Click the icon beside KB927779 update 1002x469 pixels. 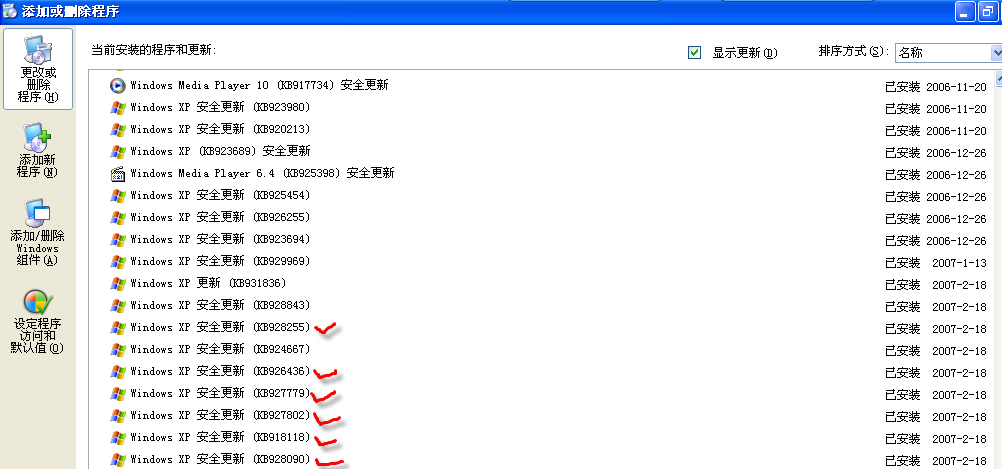pos(118,394)
